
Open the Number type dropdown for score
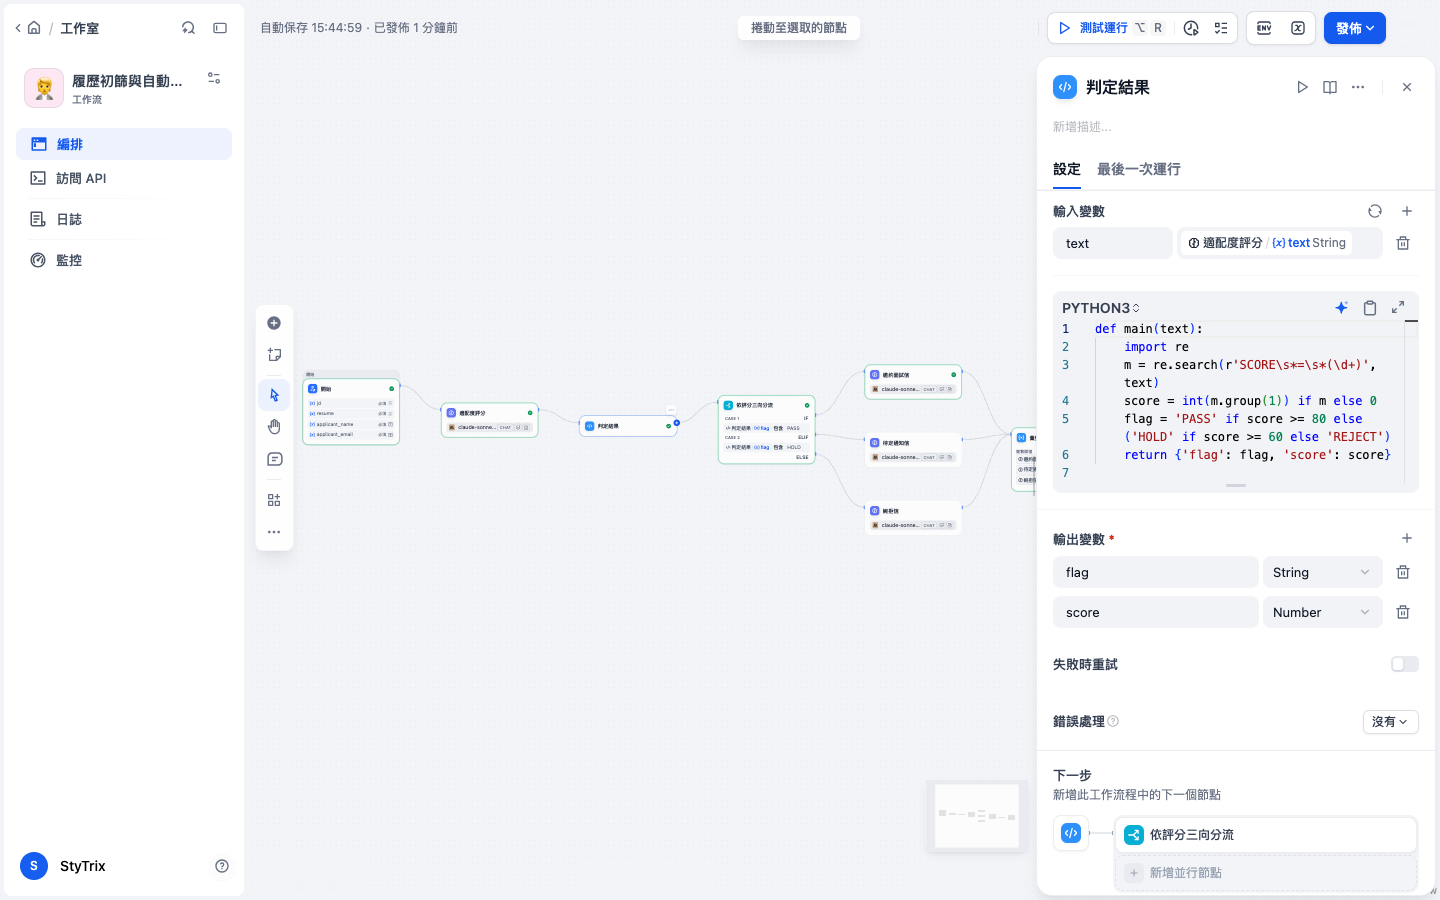point(1323,612)
